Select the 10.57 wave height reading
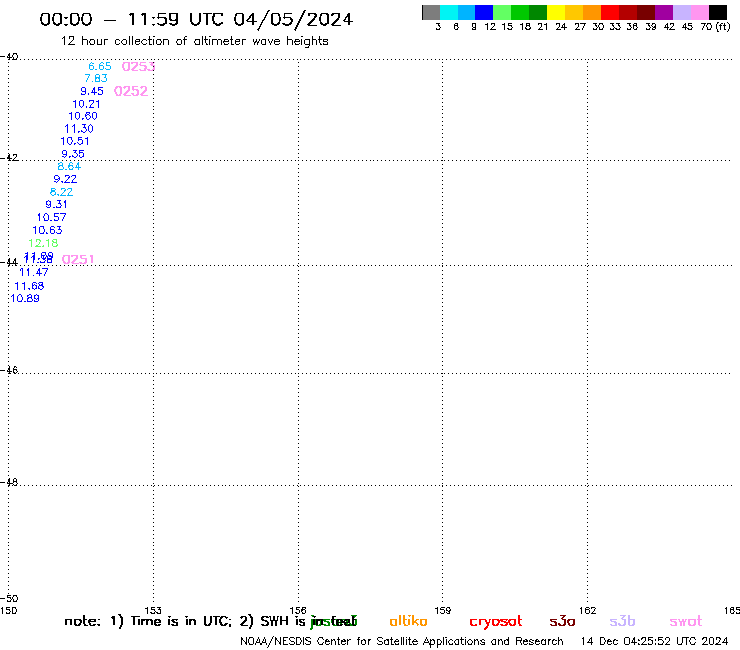 click(51, 217)
